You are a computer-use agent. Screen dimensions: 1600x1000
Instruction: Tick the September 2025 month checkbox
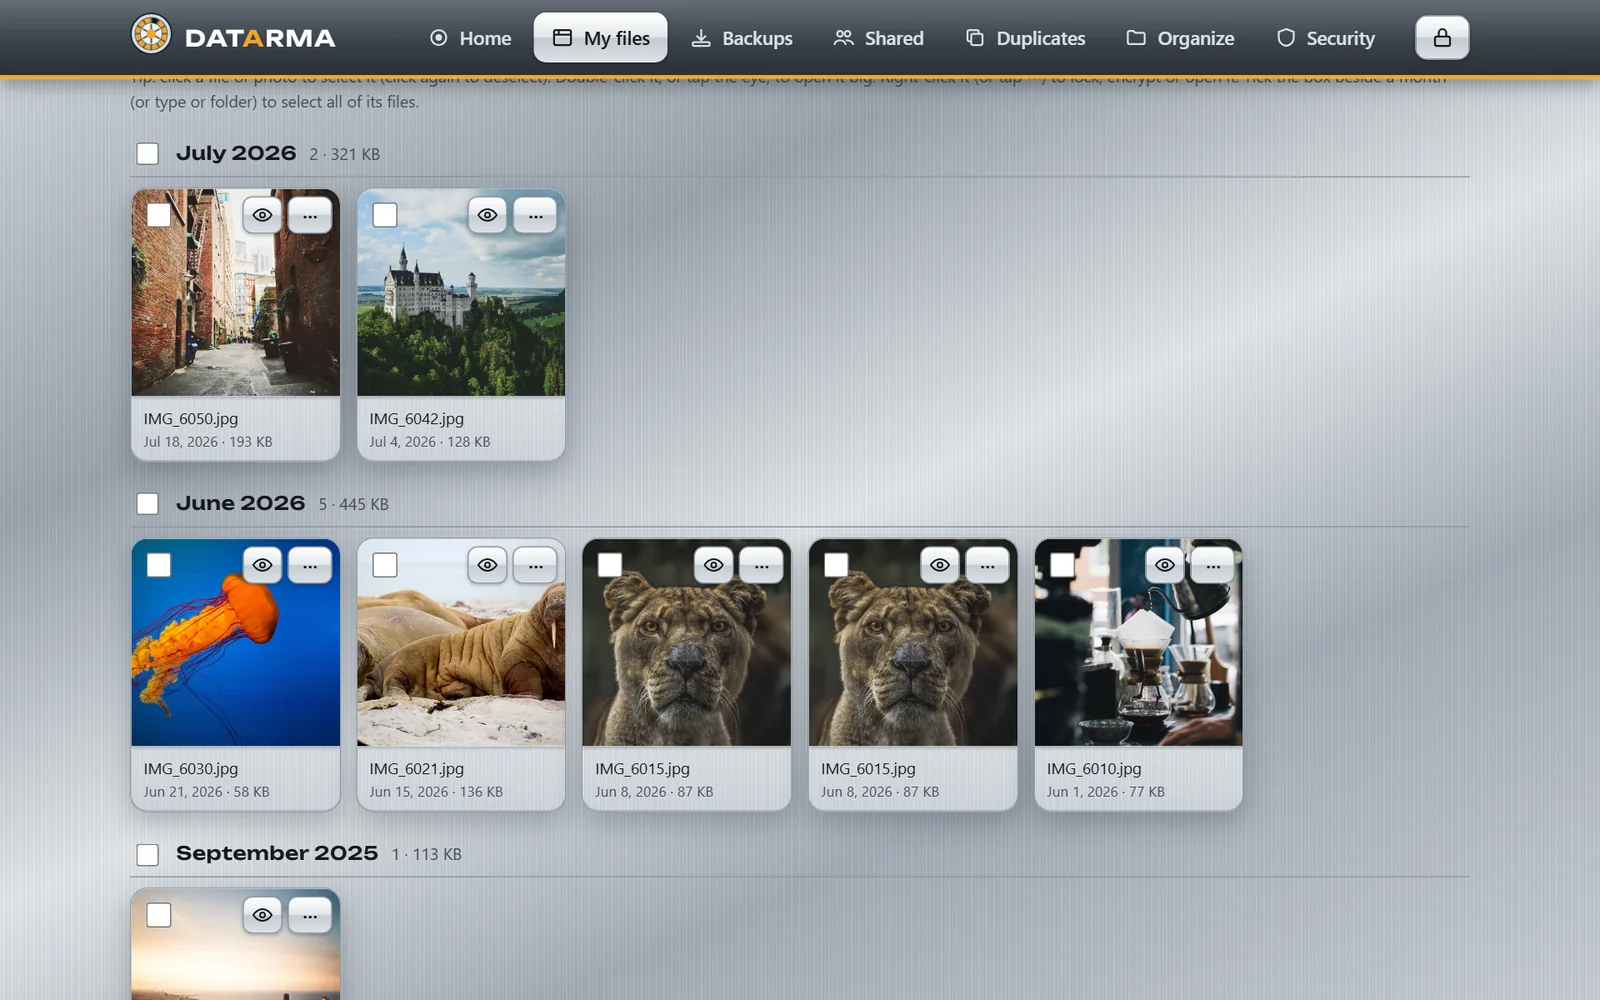pos(148,855)
